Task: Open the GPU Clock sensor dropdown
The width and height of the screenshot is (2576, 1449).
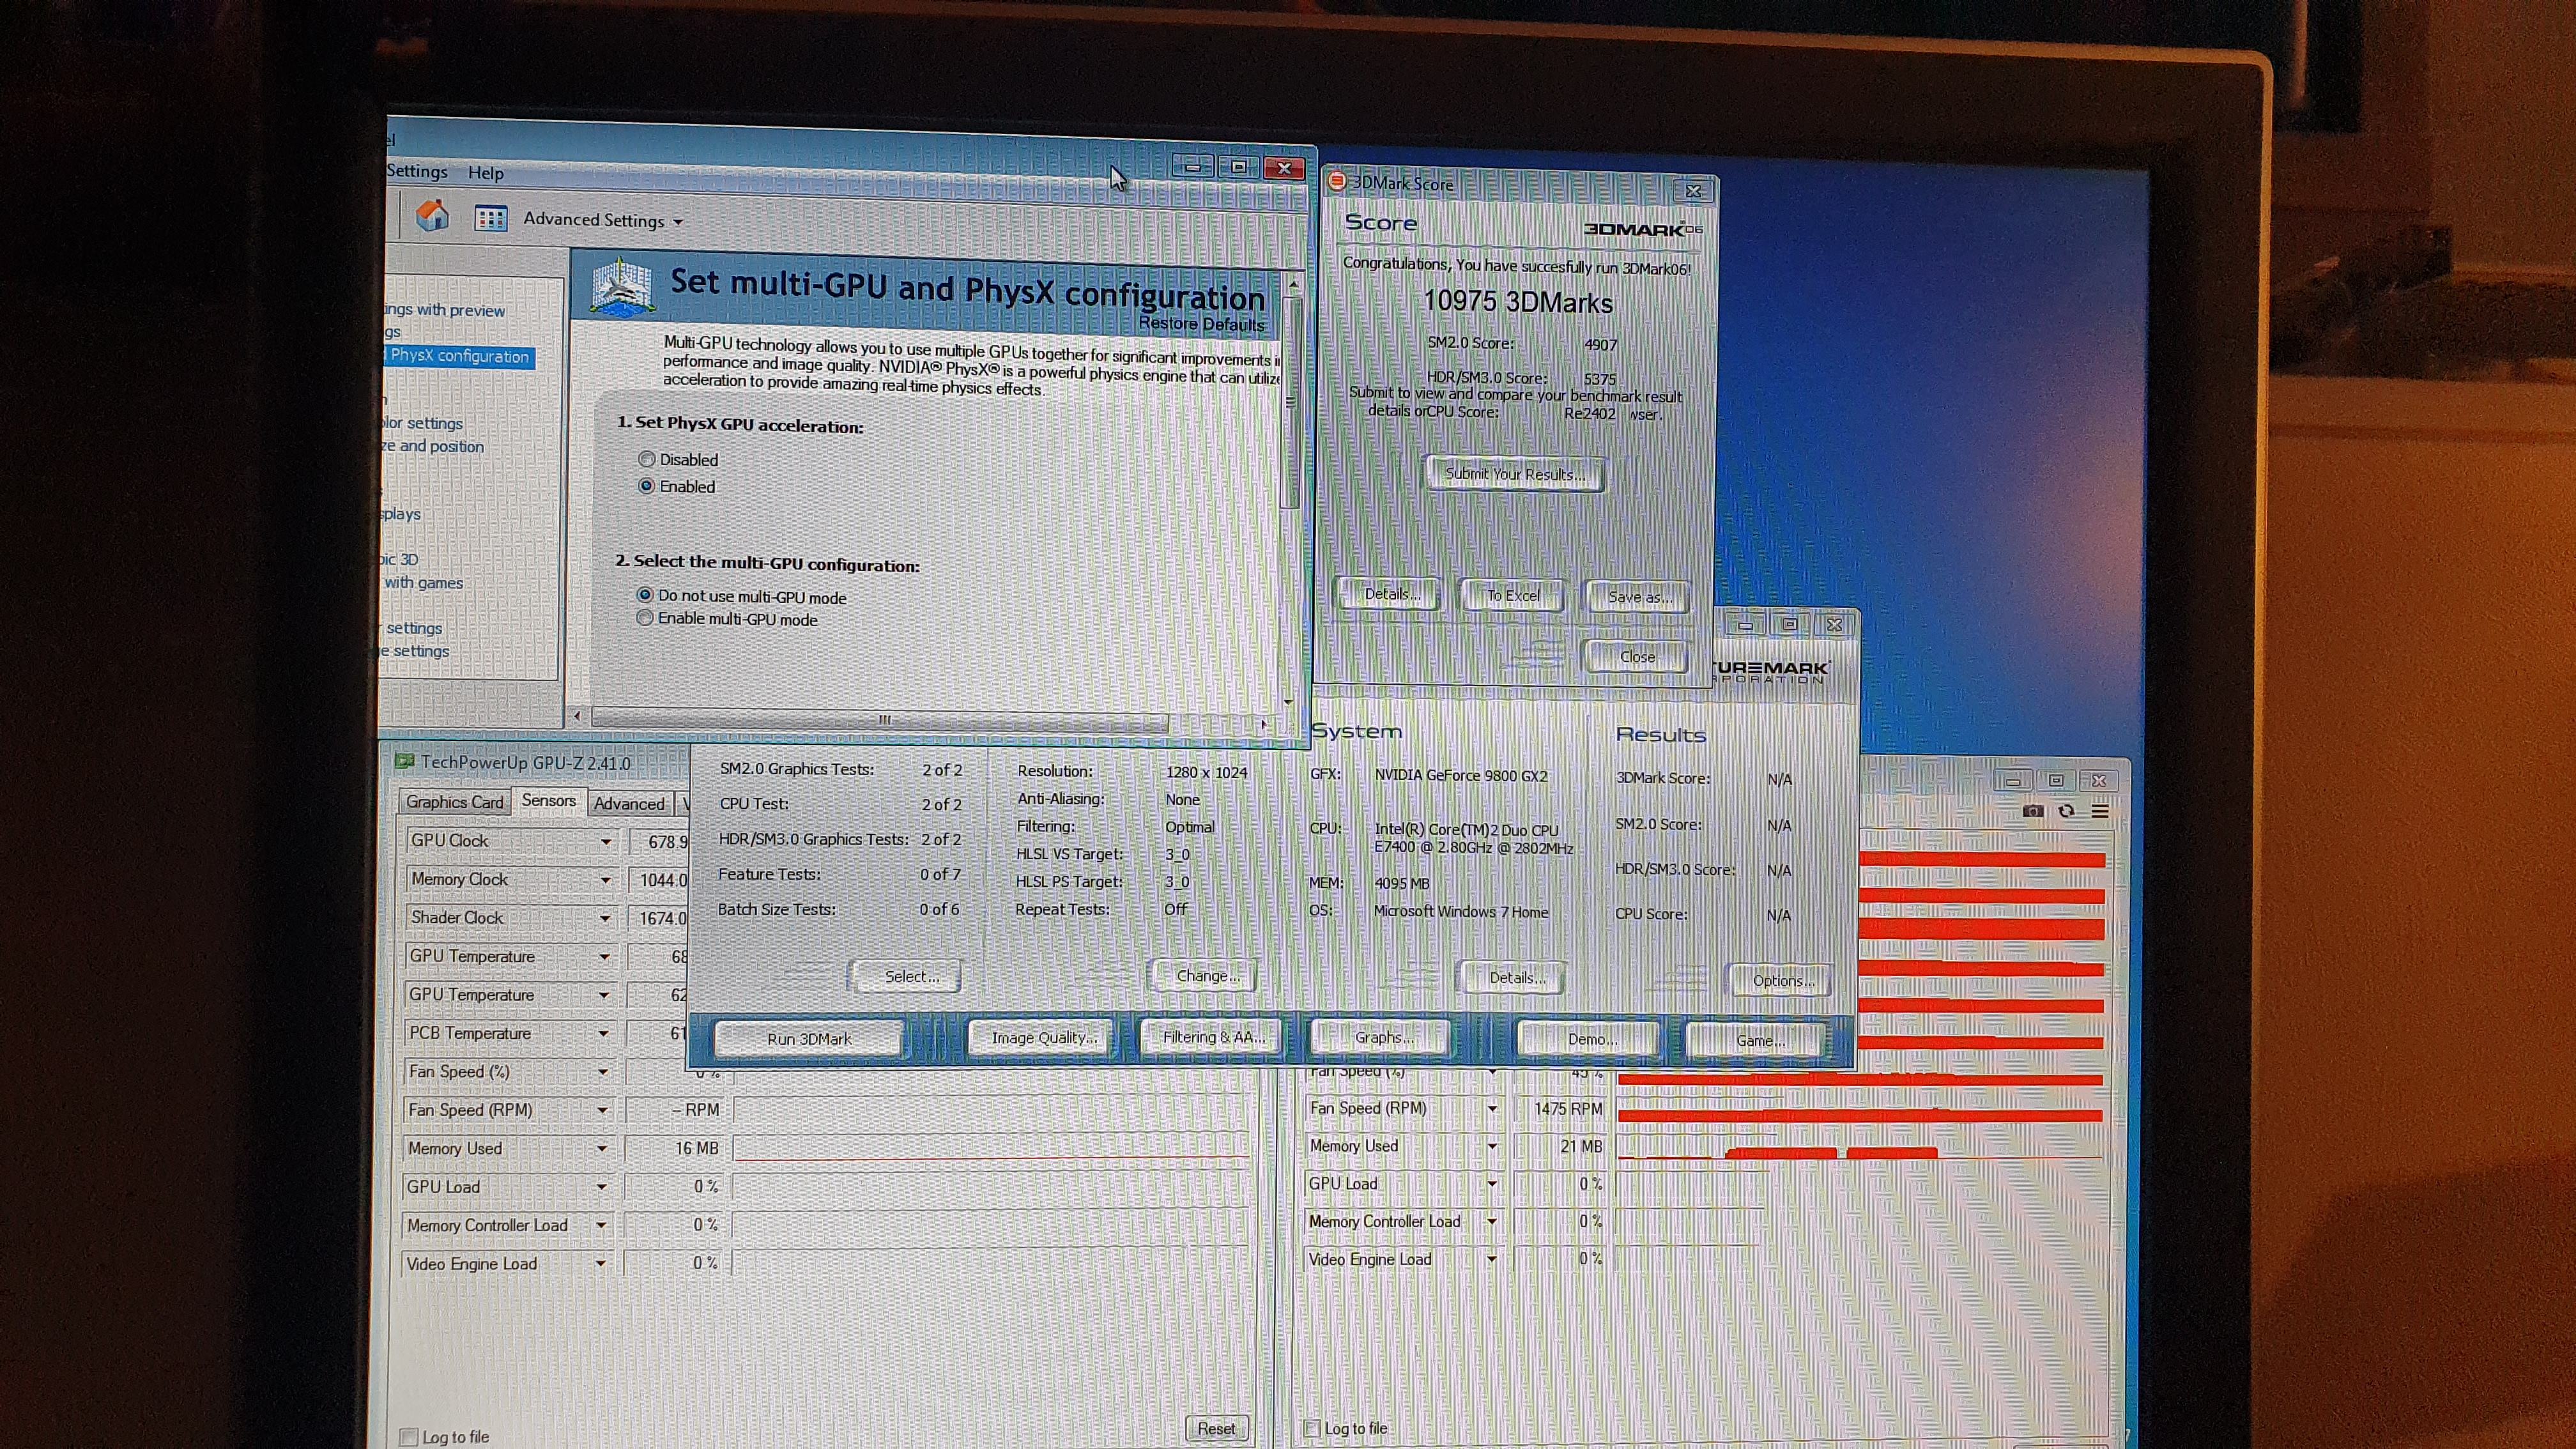Action: click(605, 841)
